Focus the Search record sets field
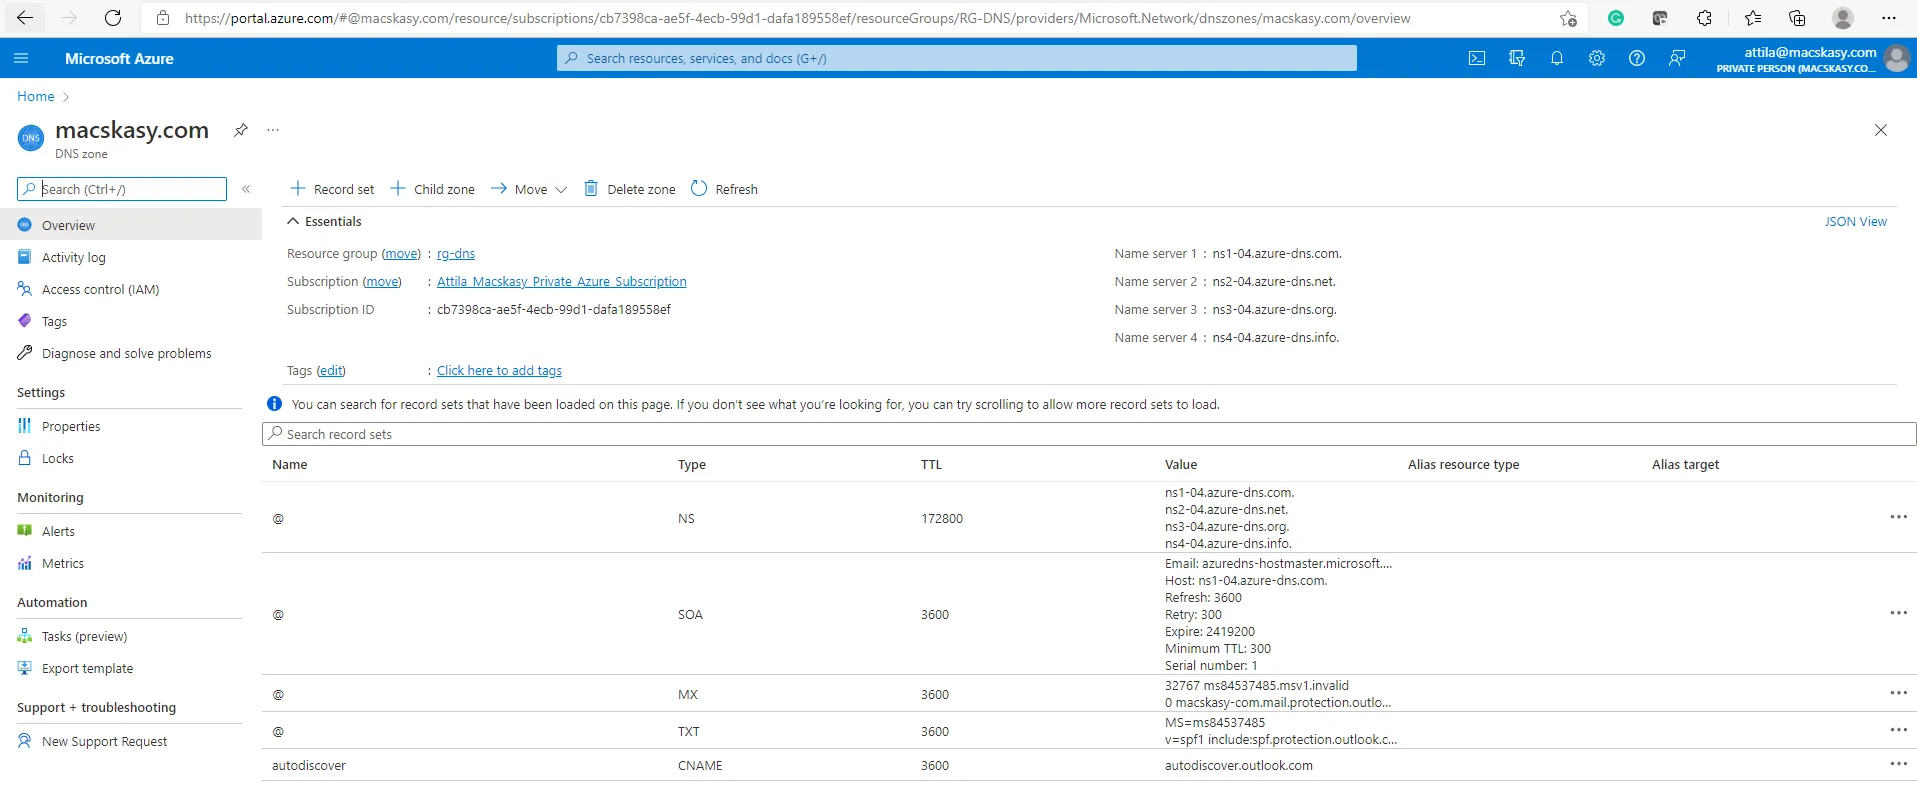 (x=1089, y=434)
